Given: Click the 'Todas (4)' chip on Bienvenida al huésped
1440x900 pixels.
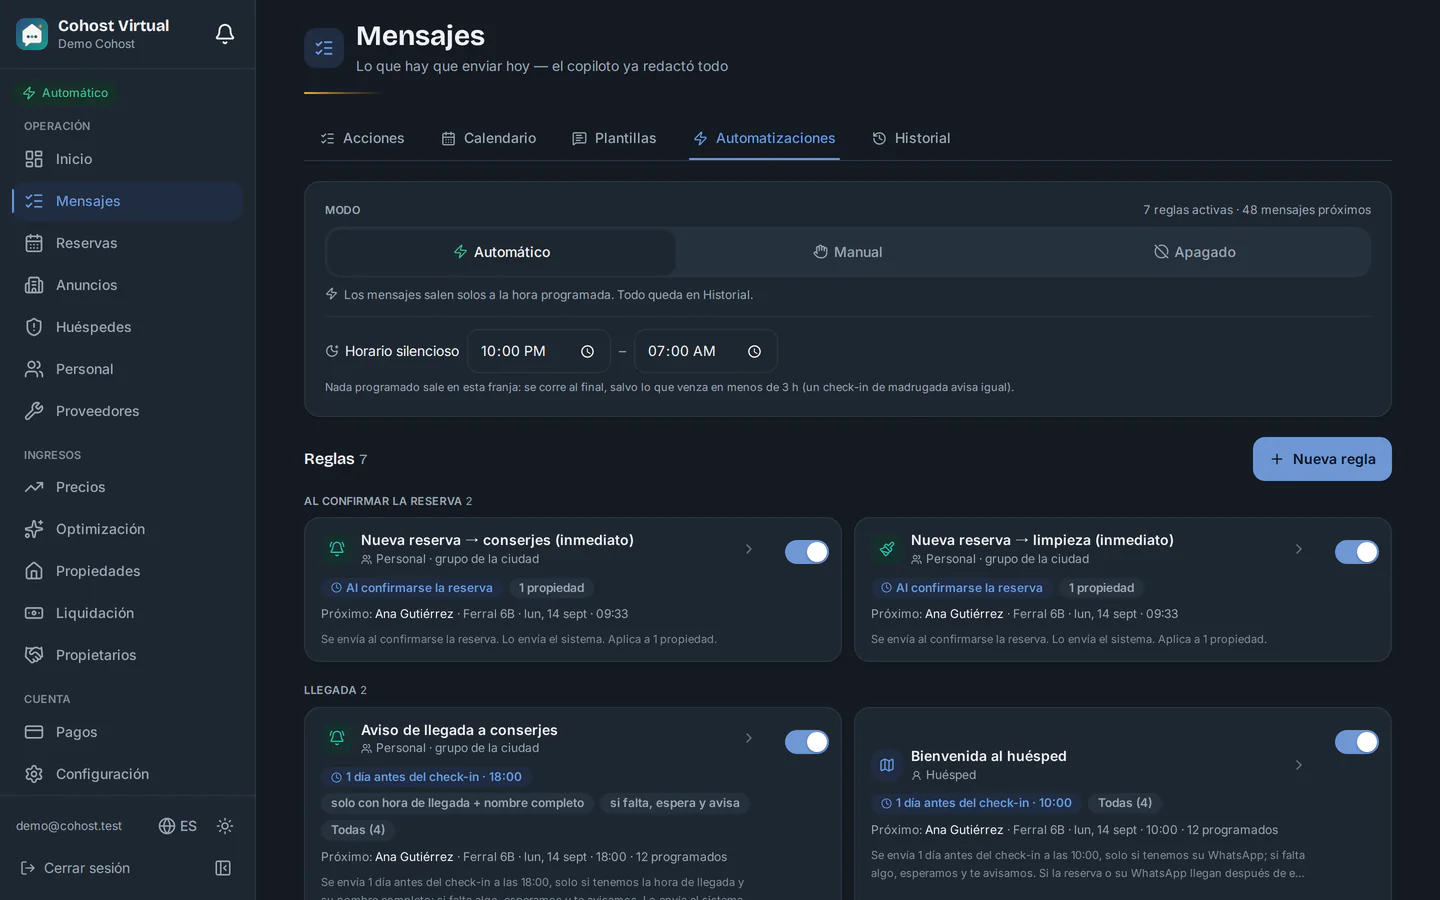Looking at the screenshot, I should pos(1125,803).
